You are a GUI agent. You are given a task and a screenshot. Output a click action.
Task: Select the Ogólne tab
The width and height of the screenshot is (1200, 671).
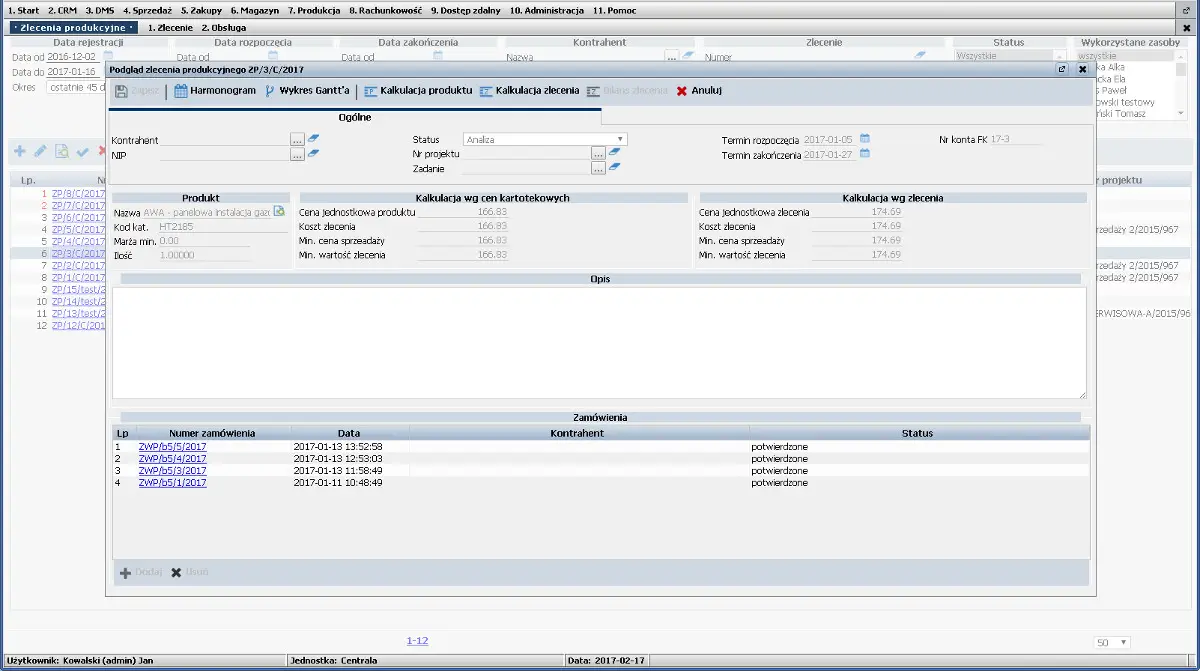point(355,117)
